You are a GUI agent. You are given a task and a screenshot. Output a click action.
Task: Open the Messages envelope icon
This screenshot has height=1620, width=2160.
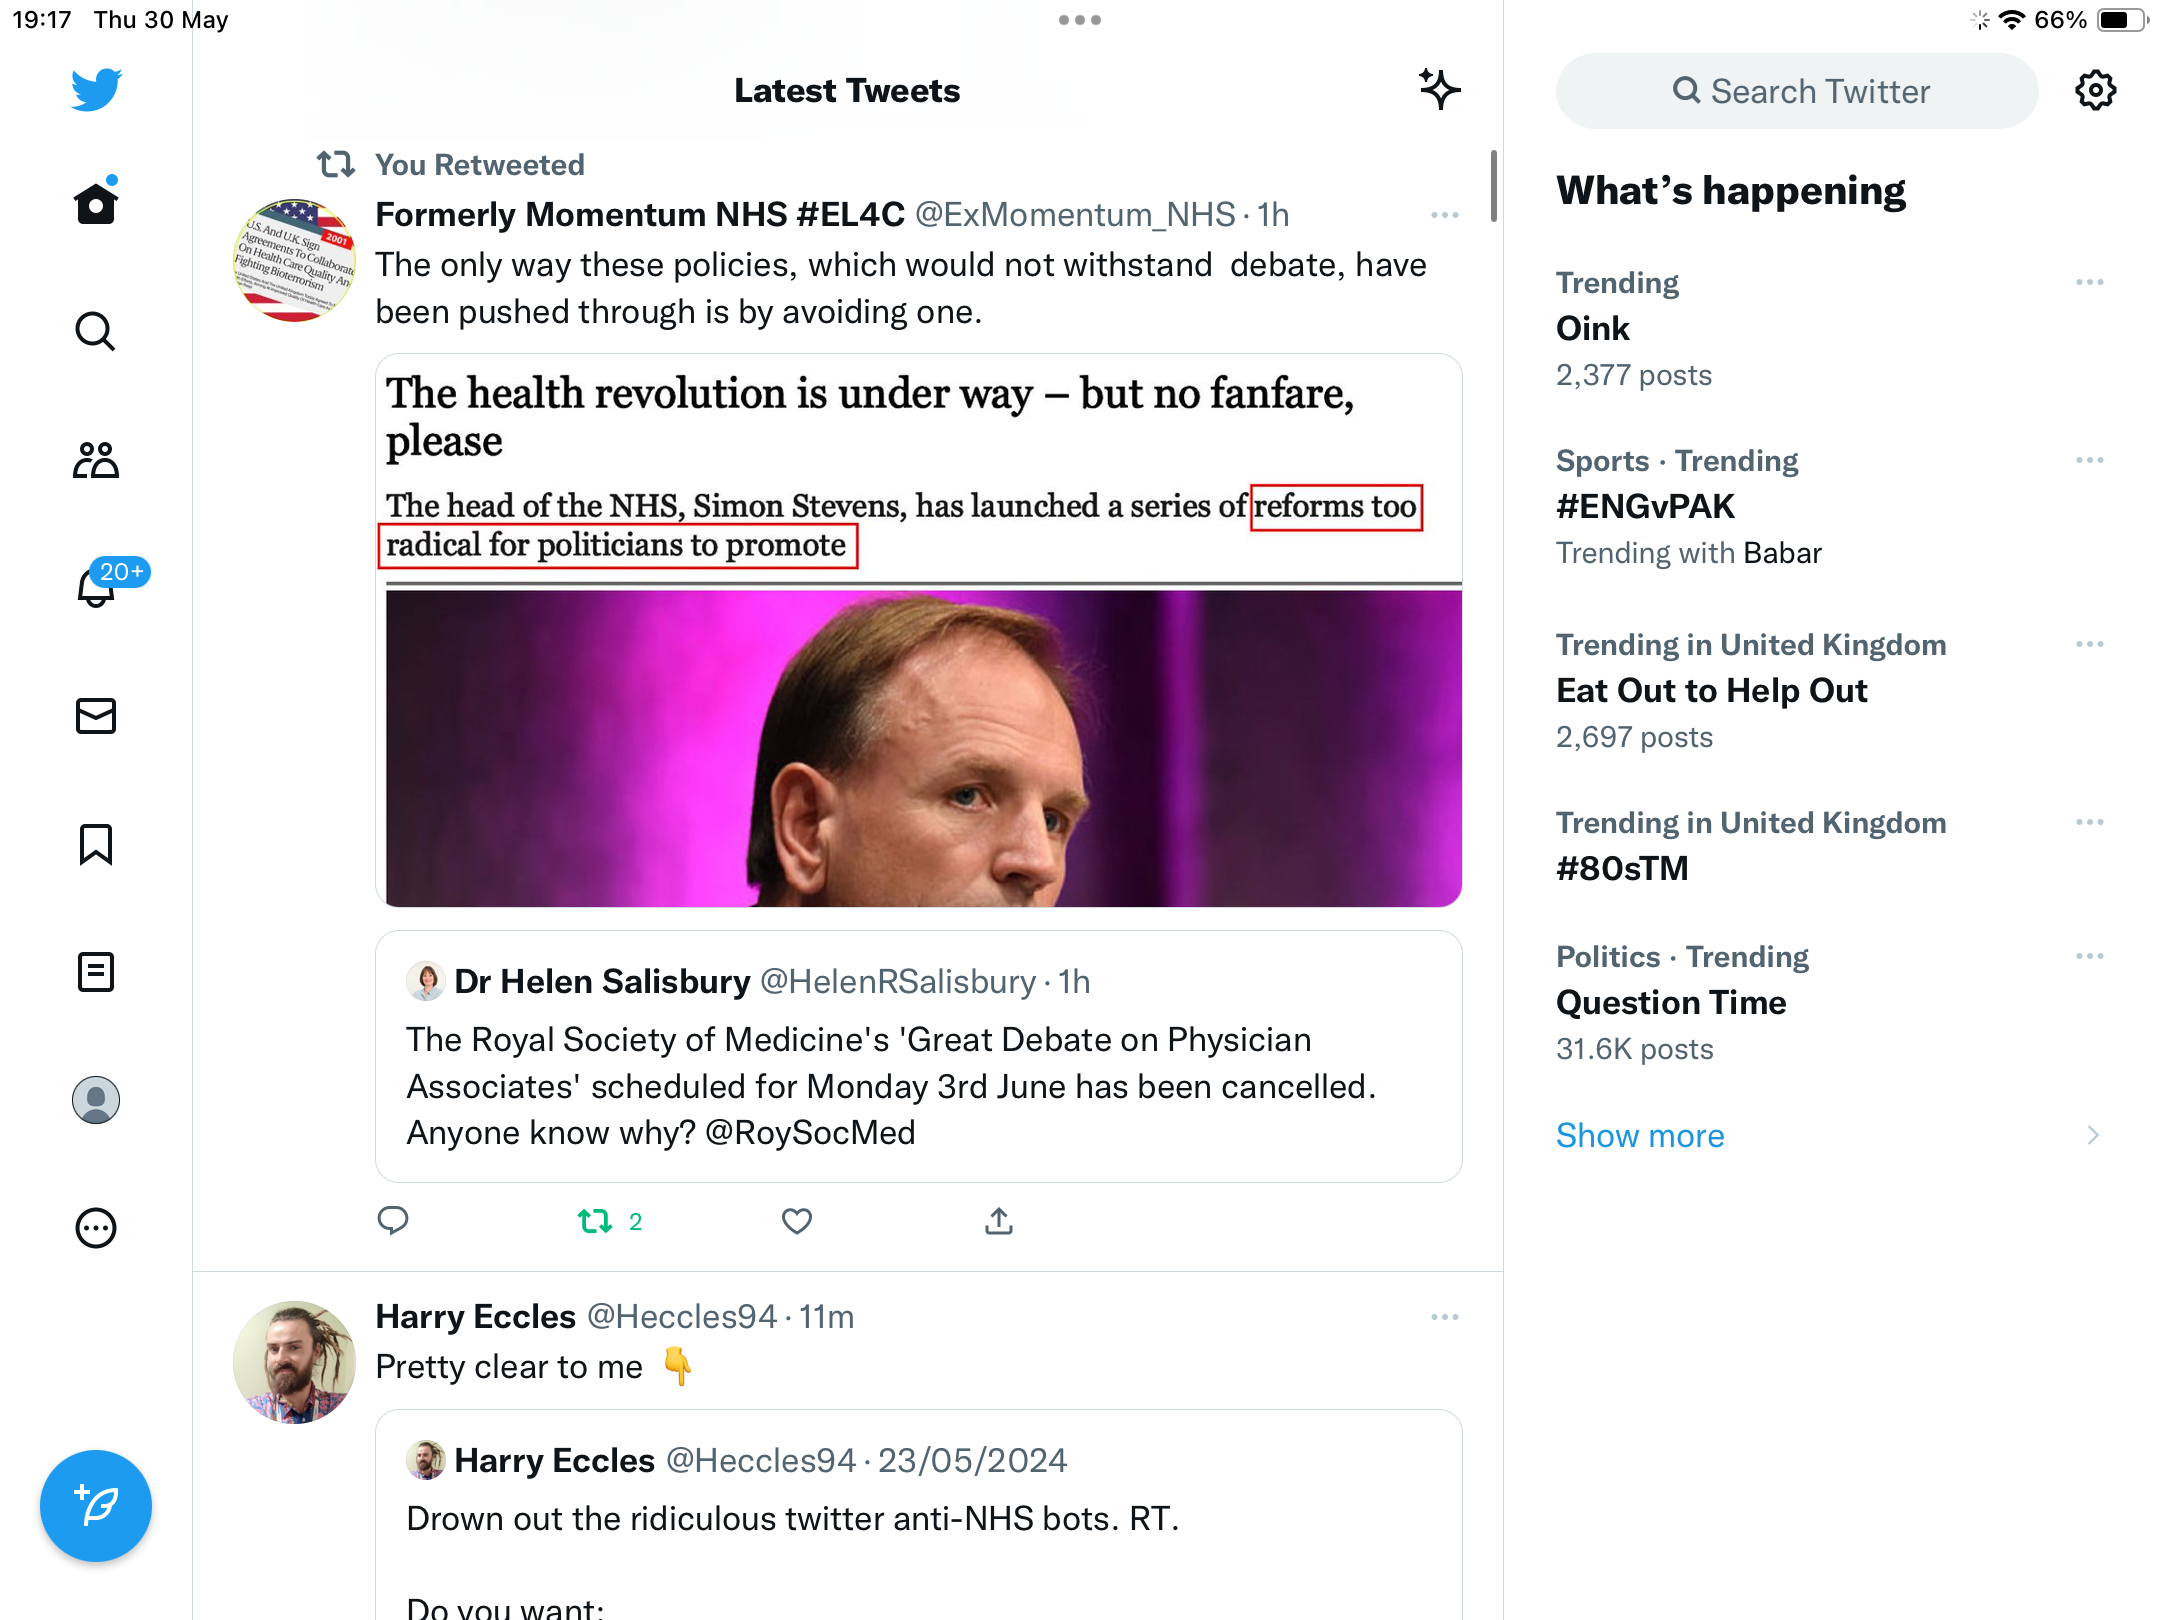[x=96, y=716]
